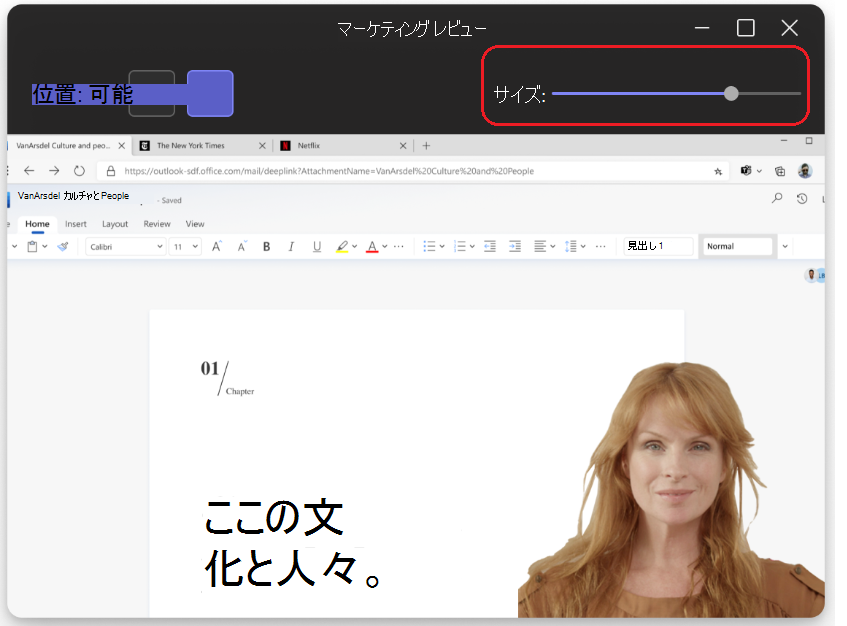
Task: Expand font color options arrow
Action: (385, 246)
